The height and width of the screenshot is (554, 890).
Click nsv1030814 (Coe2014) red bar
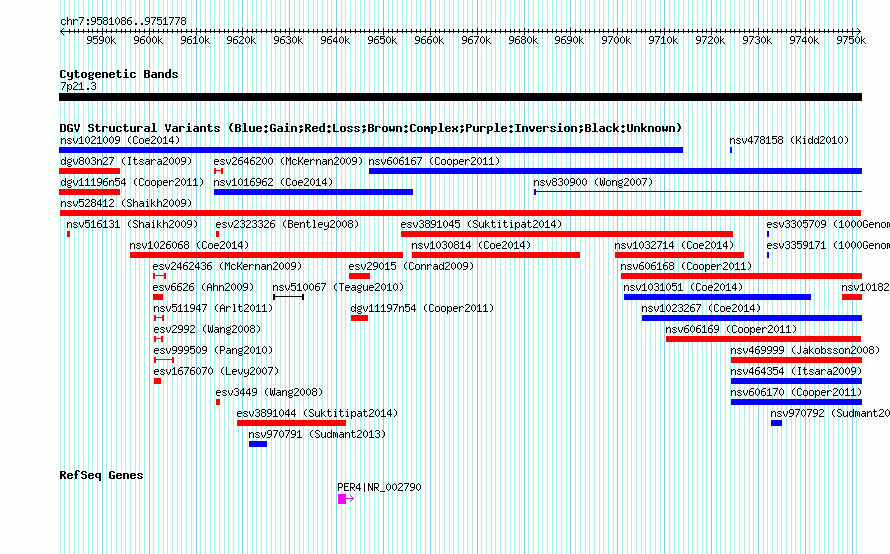(x=496, y=255)
